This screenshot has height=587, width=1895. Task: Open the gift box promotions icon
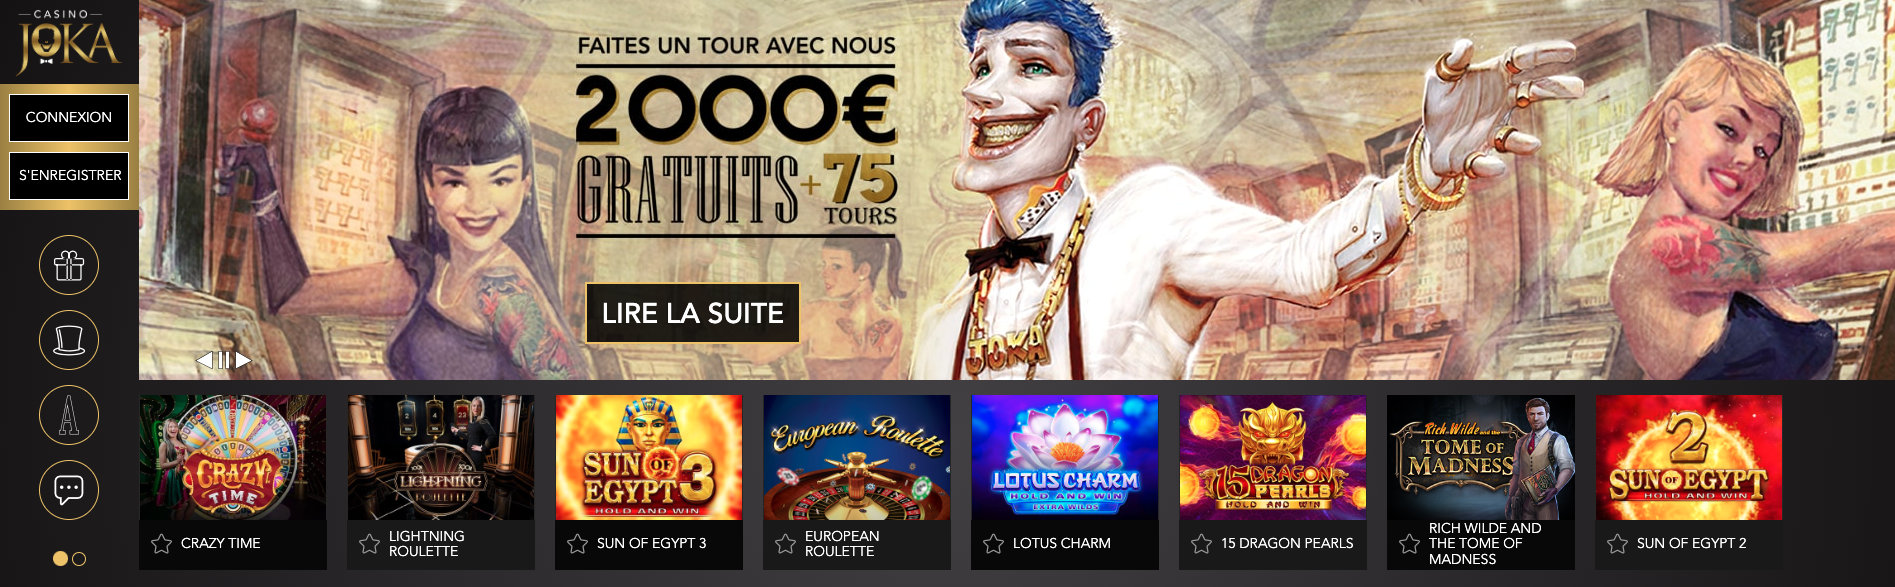[x=69, y=265]
